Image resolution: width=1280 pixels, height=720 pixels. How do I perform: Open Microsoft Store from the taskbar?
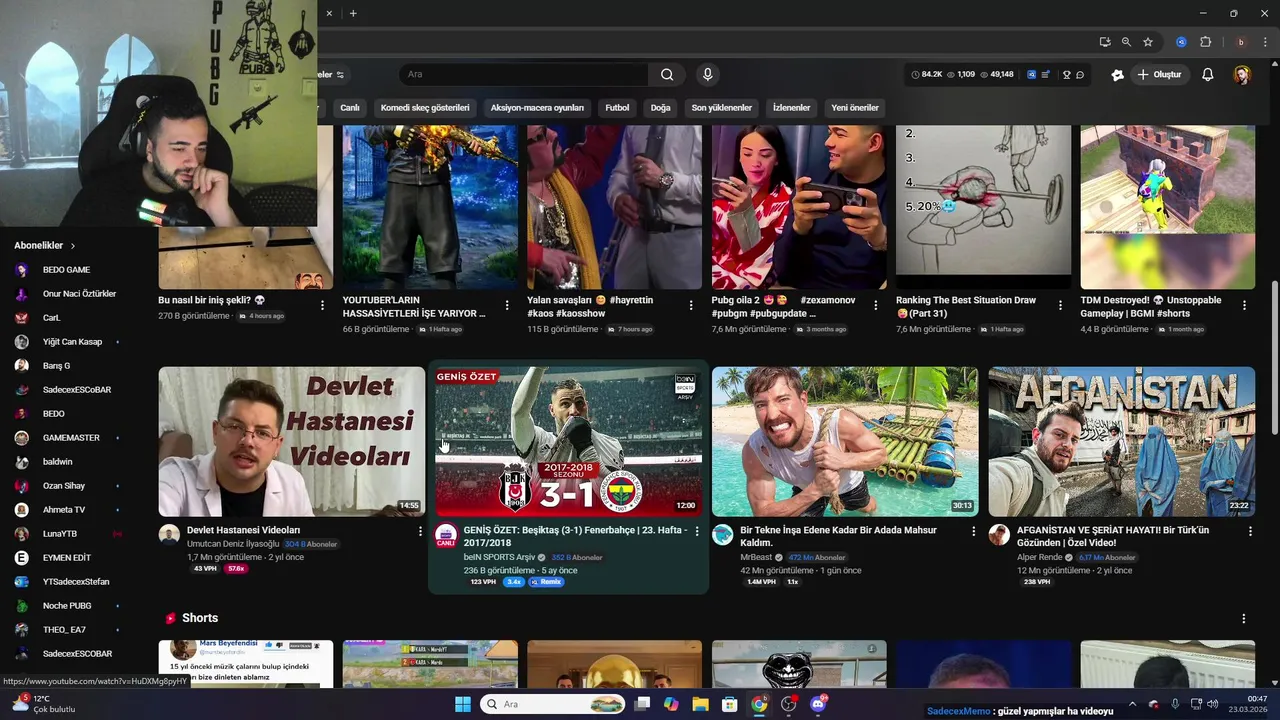(x=730, y=704)
